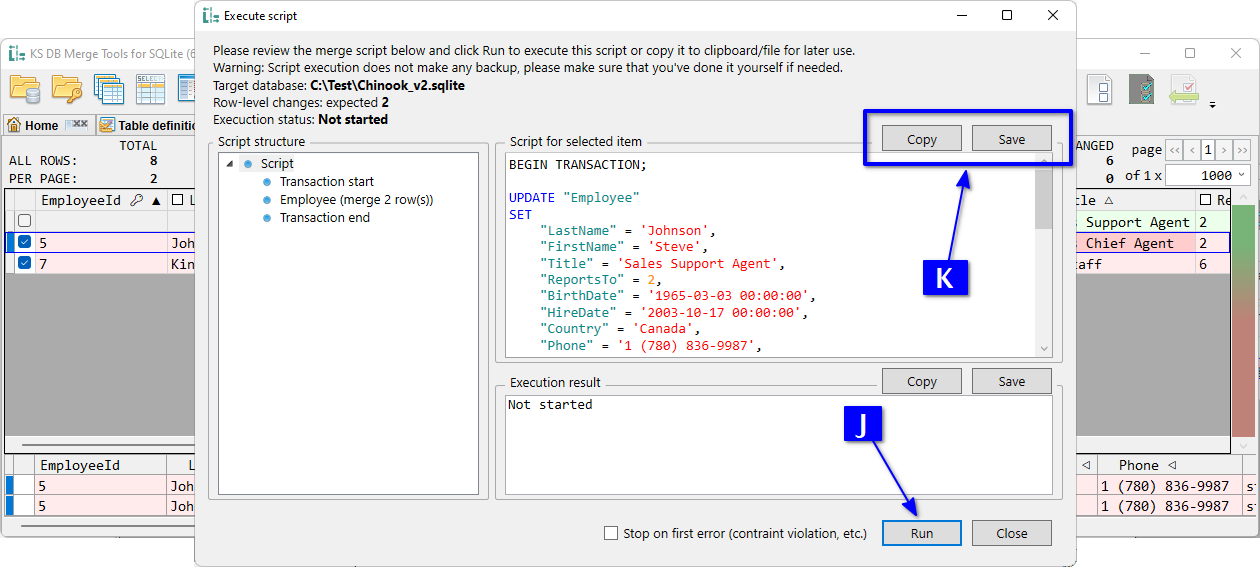The width and height of the screenshot is (1260, 567).
Task: Open the rows per page 1000 dropdown
Action: (1242, 175)
